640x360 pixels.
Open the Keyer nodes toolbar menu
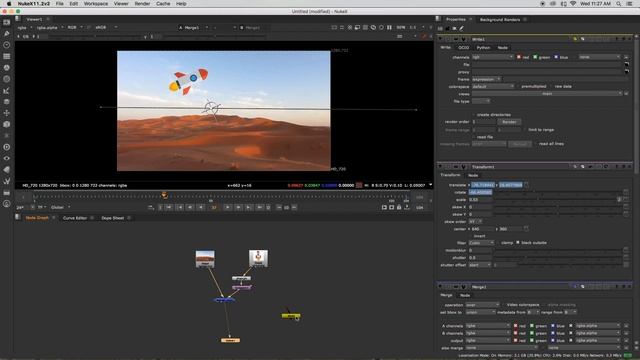pyautogui.click(x=7, y=91)
